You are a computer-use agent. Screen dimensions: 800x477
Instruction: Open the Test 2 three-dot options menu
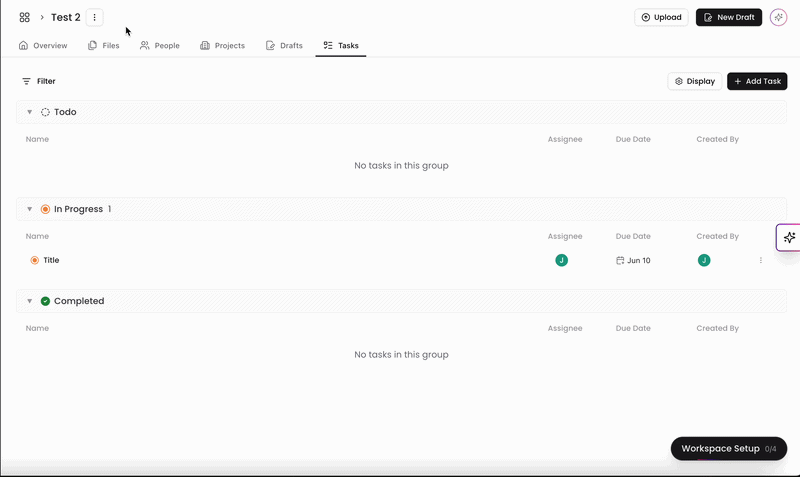click(94, 17)
